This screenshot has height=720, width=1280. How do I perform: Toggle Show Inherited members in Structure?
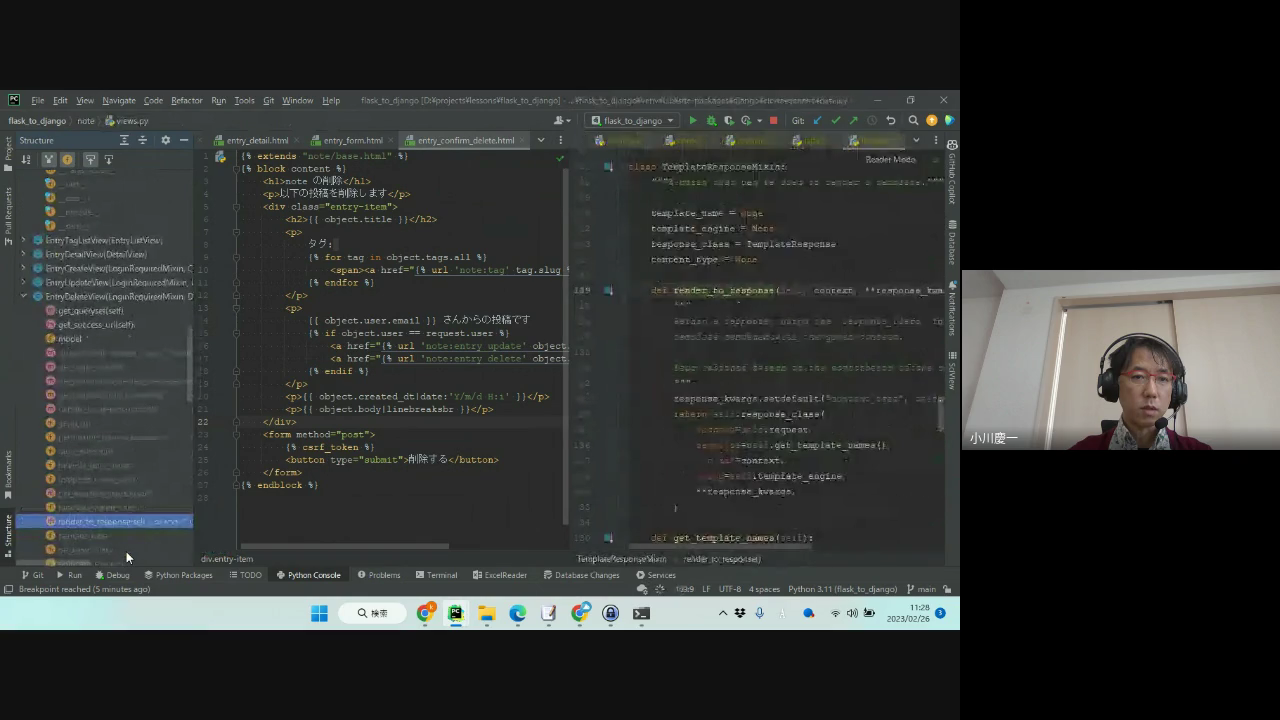tap(48, 160)
